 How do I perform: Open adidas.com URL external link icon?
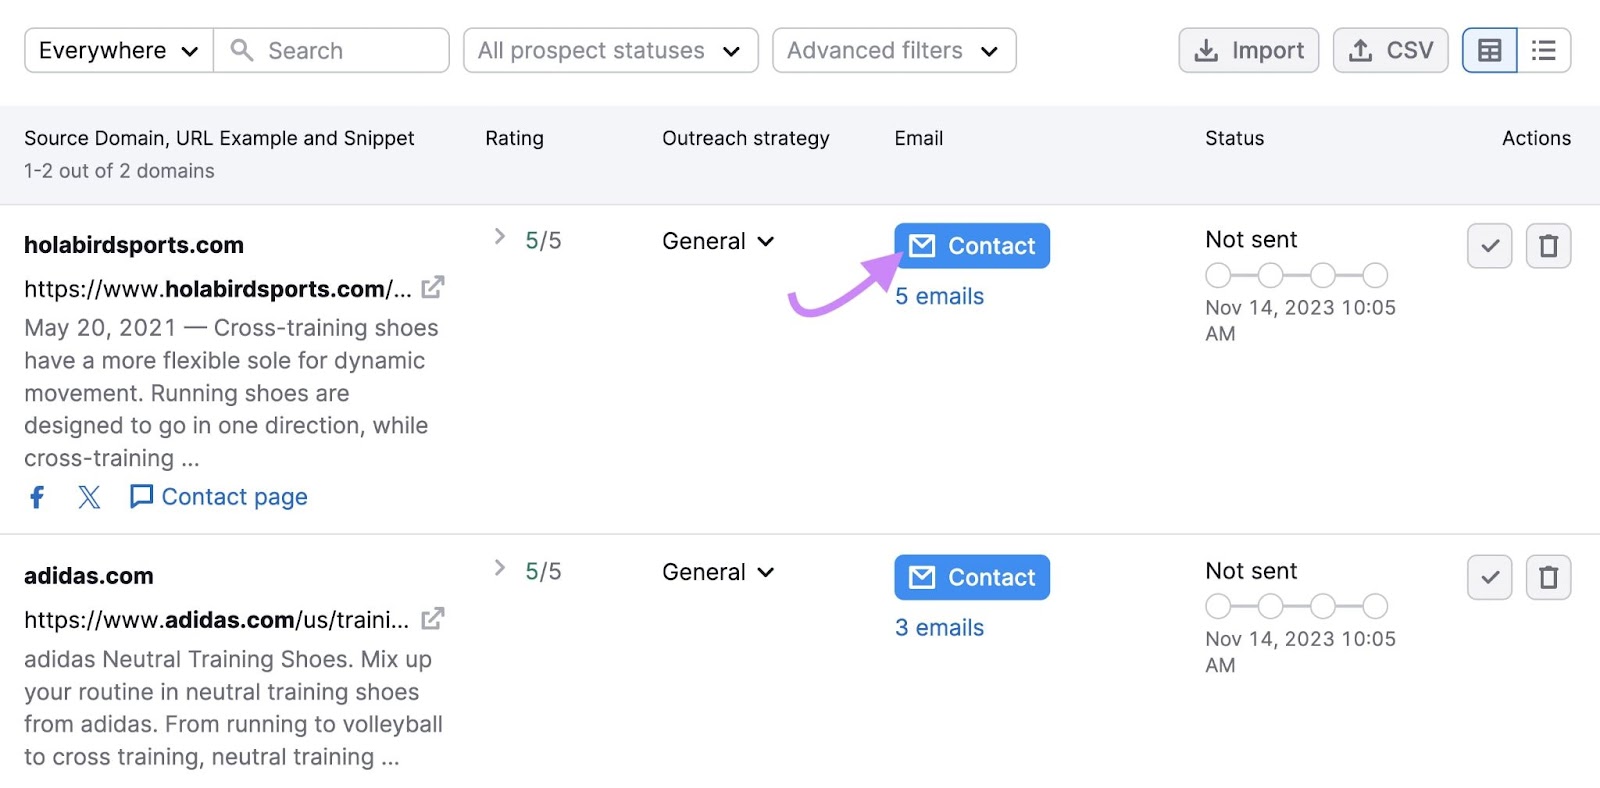(x=433, y=619)
